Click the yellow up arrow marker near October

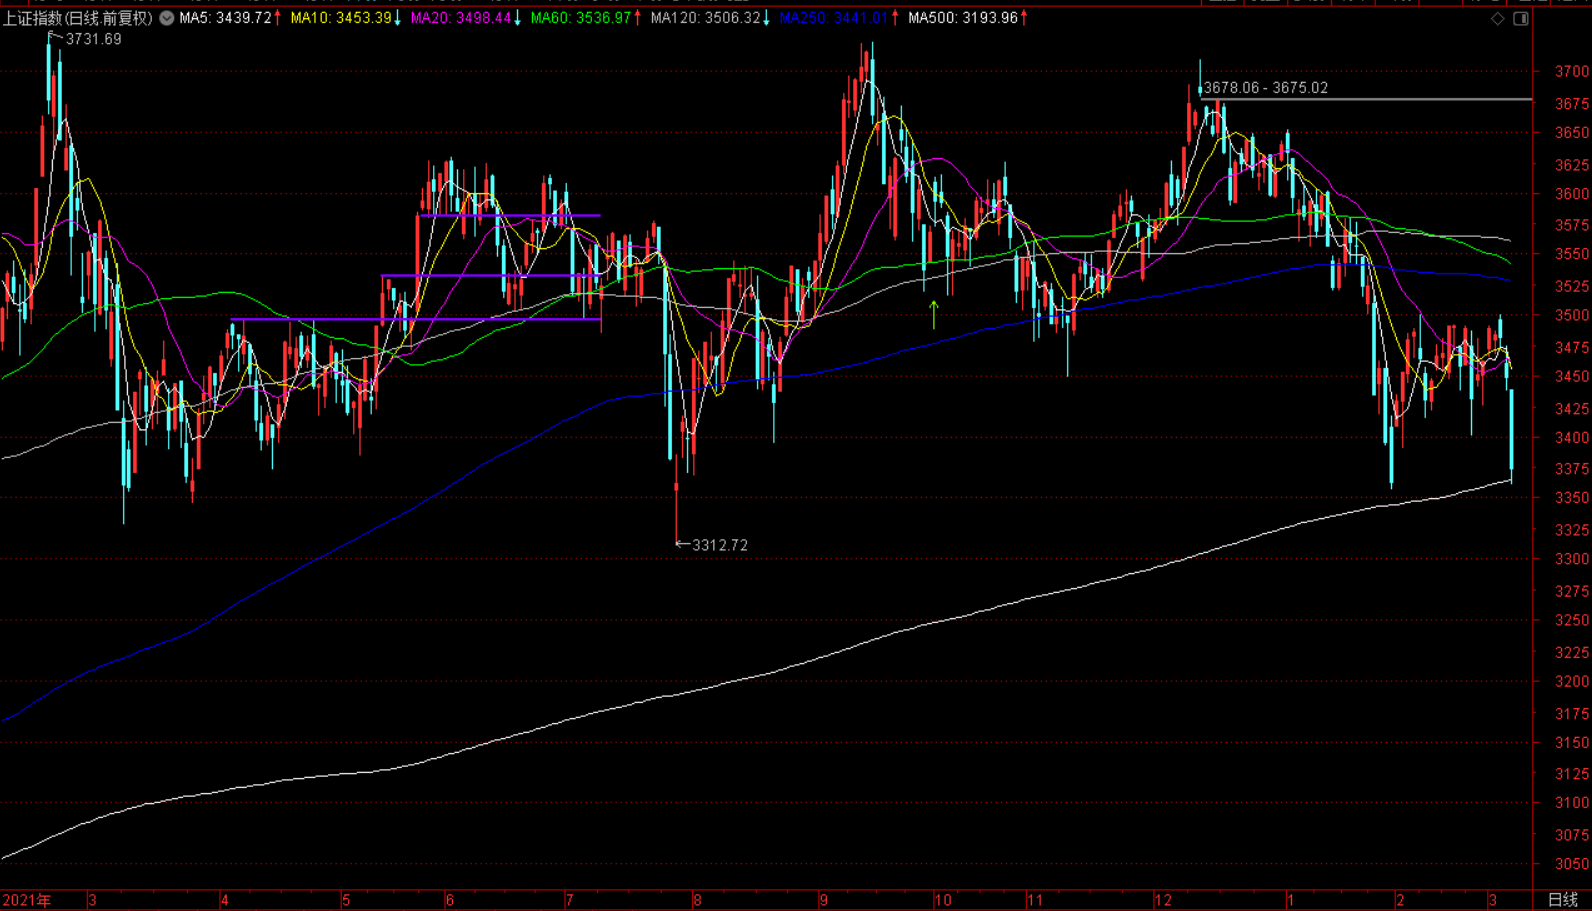pos(933,314)
